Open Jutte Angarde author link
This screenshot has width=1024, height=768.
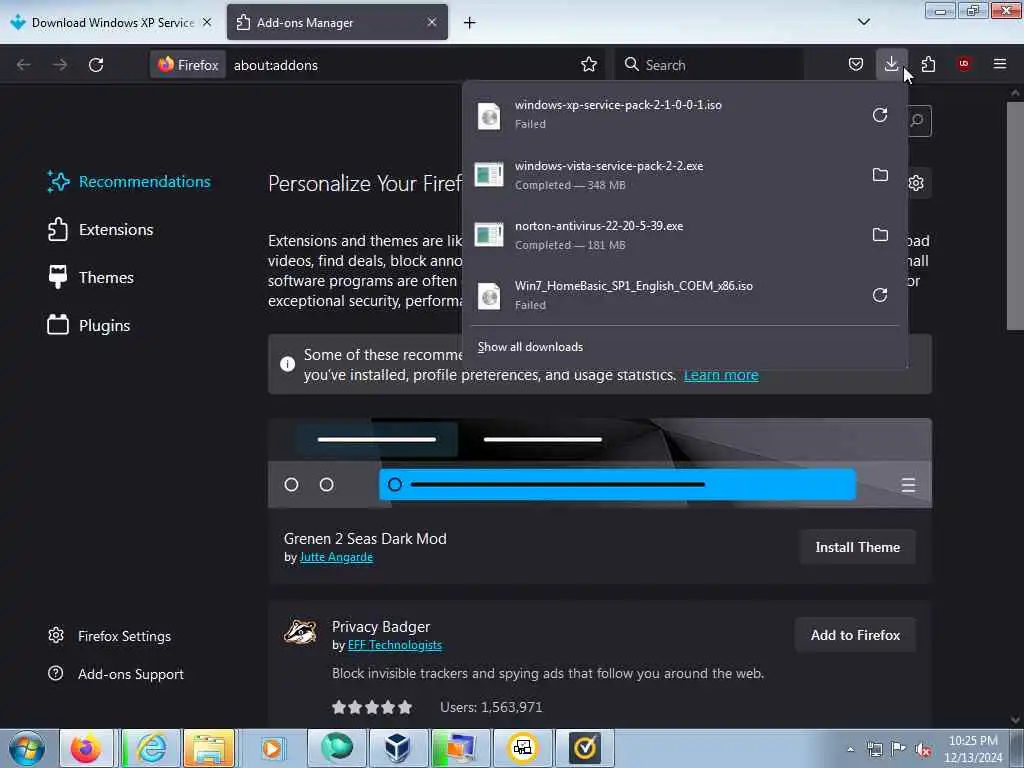click(x=336, y=557)
